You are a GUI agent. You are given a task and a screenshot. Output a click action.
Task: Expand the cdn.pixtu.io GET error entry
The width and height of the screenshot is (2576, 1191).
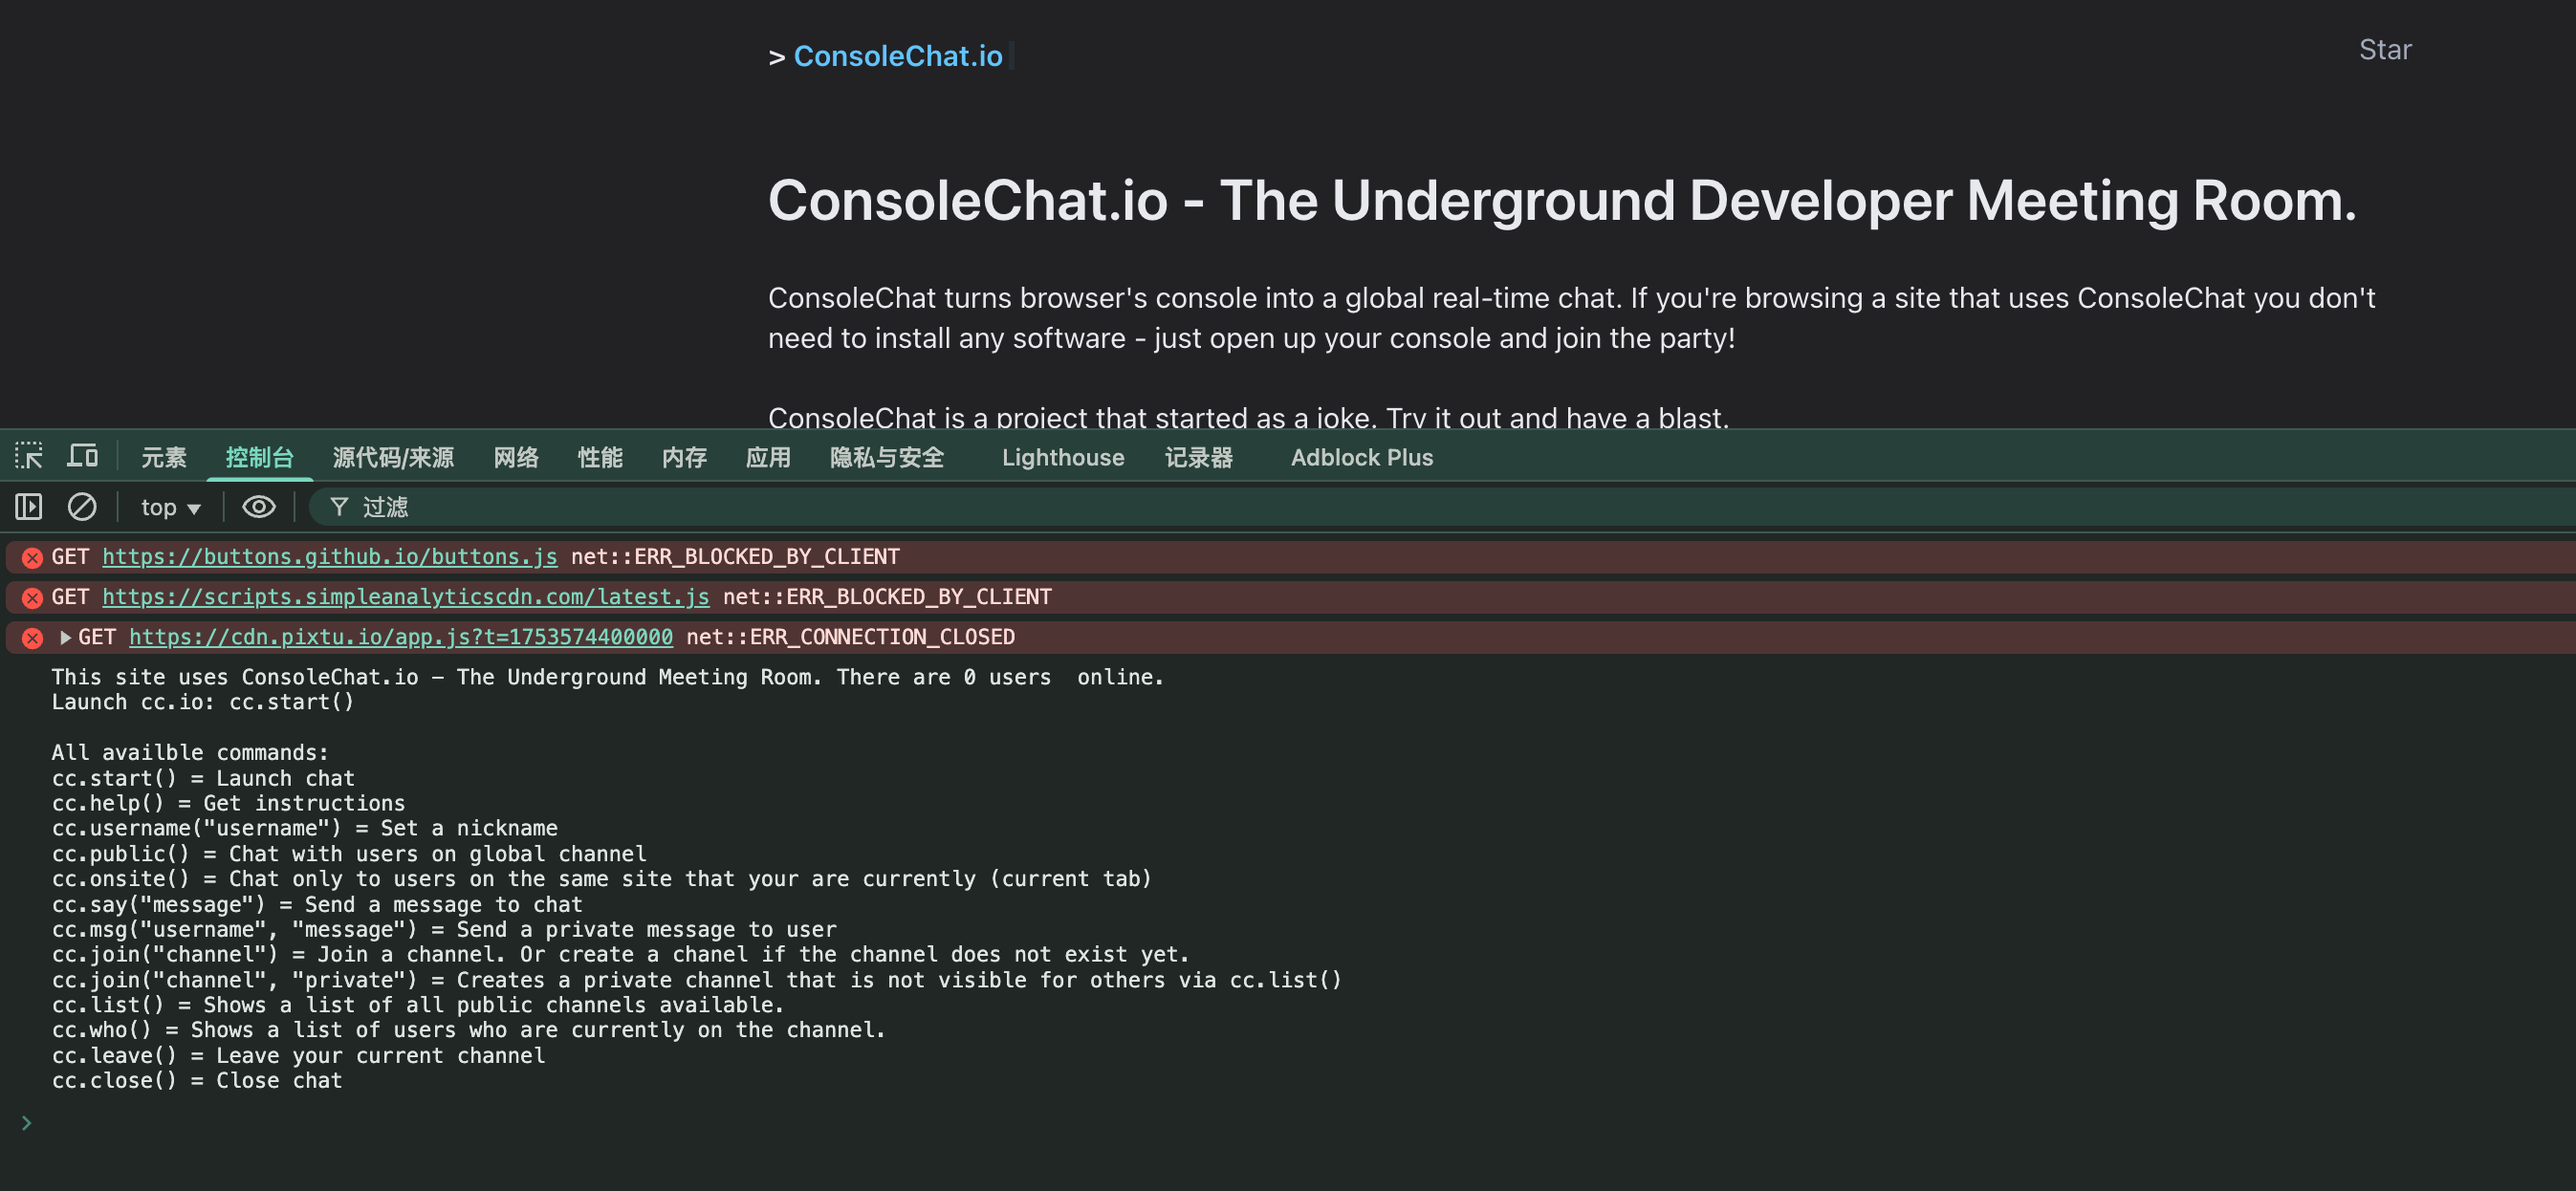[x=65, y=637]
